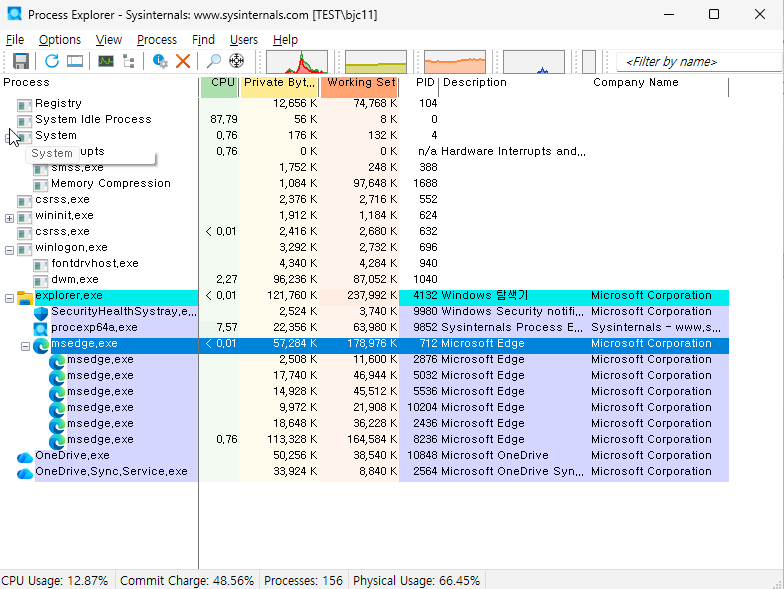Toggle the lower pane view icon
Viewport: 784px width, 589px height.
75,61
